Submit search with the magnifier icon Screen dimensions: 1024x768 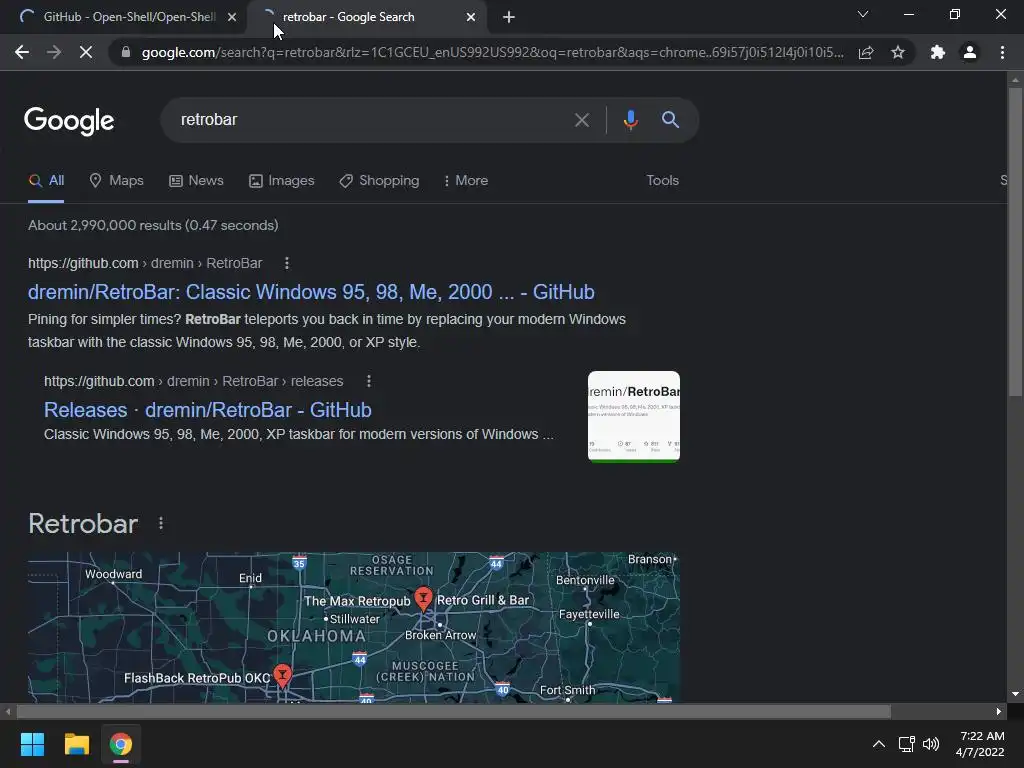click(670, 120)
